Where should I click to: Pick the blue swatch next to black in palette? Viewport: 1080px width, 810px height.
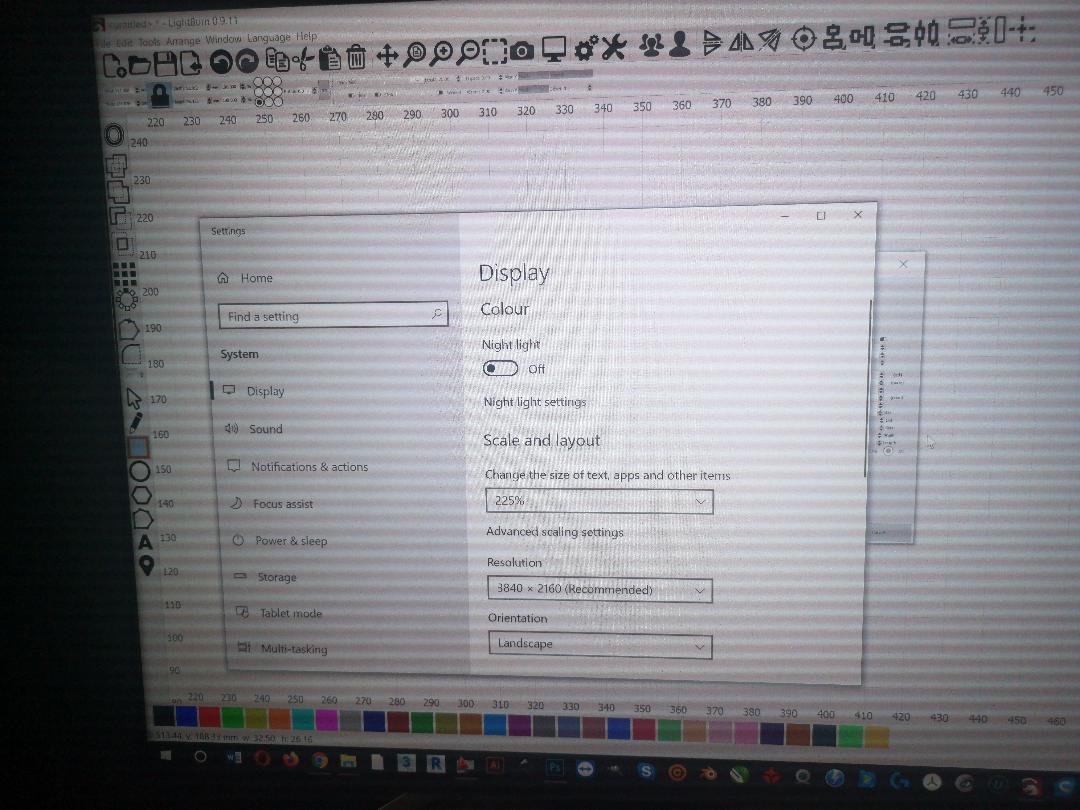(187, 716)
